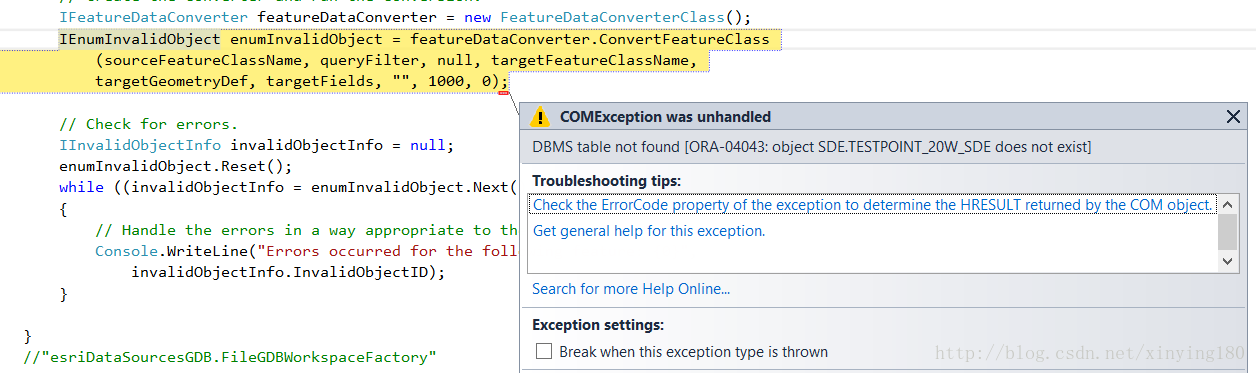Click the yellow warning icon in exception dialog

pyautogui.click(x=540, y=117)
